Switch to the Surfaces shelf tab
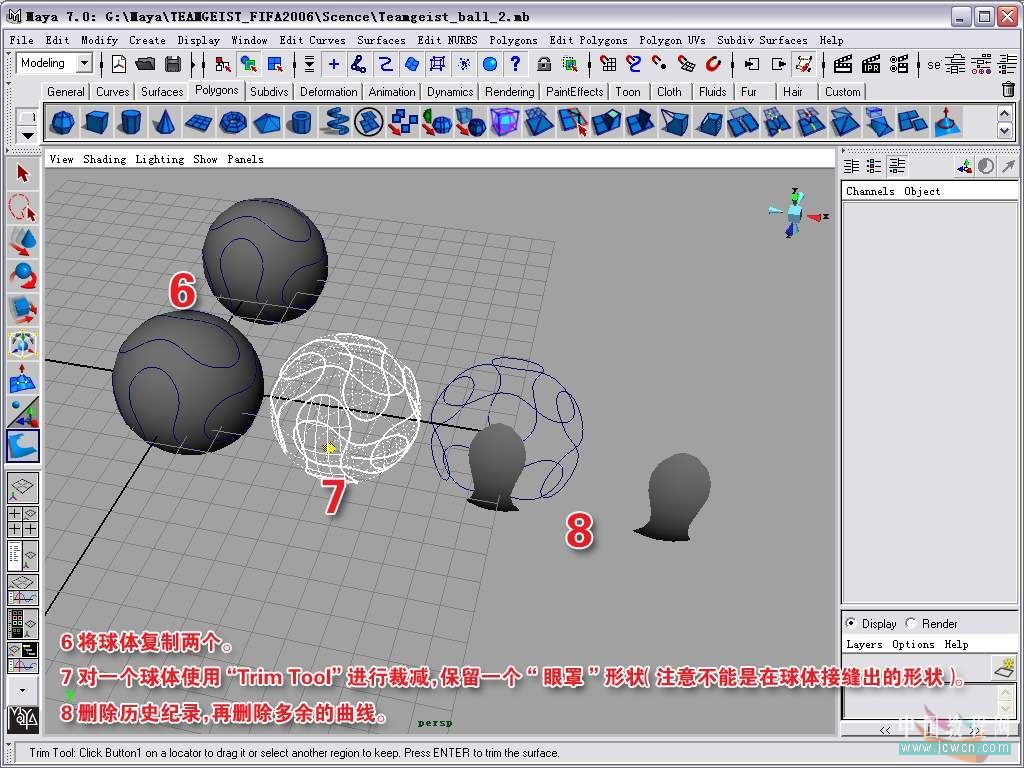 click(x=162, y=91)
